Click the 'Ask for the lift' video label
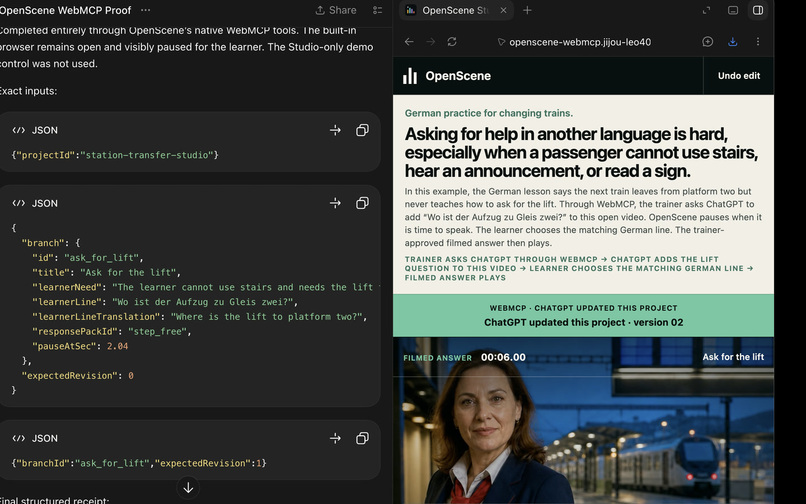Screen dimensions: 806x504 click(x=733, y=357)
